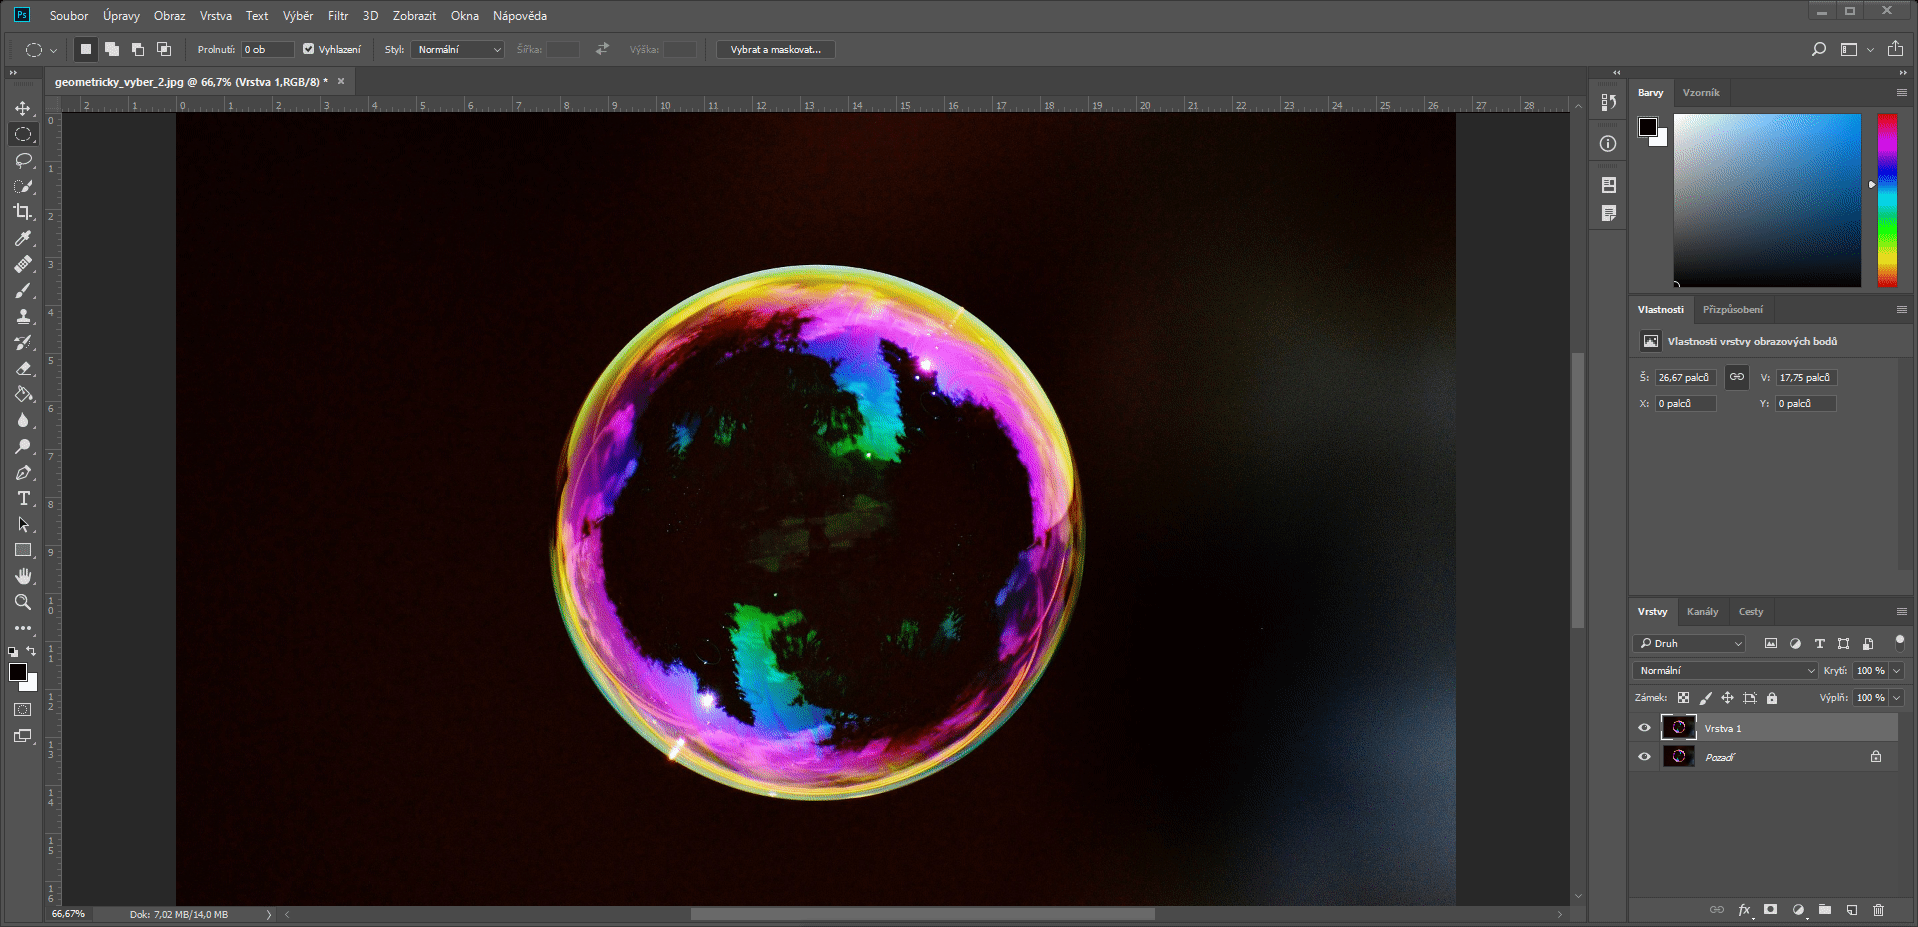The image size is (1918, 927).
Task: Select the Move tool
Action: click(23, 108)
